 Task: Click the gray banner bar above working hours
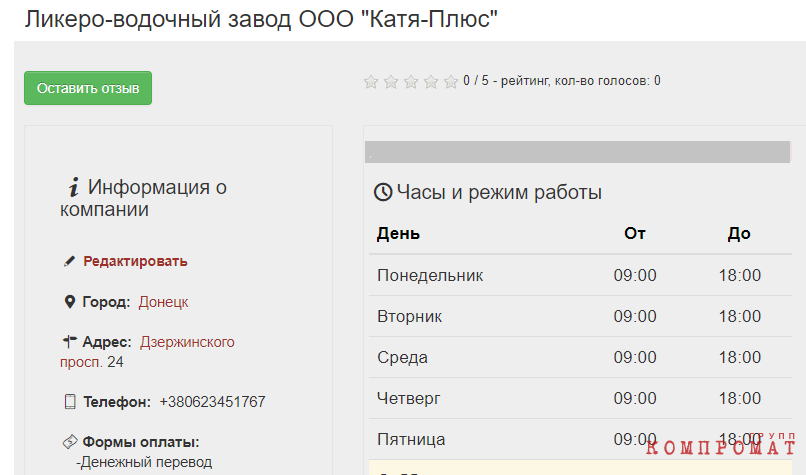[577, 152]
